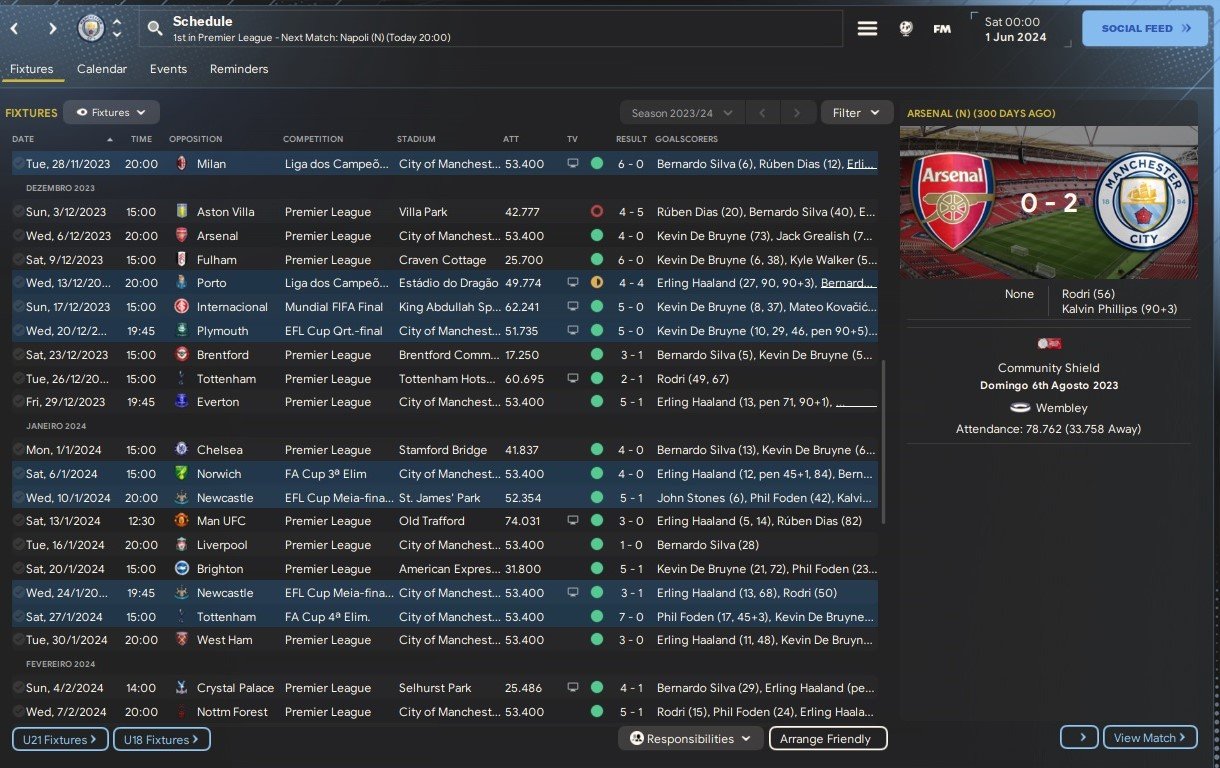Click the FM logo icon
Image resolution: width=1220 pixels, height=768 pixels.
[x=942, y=29]
